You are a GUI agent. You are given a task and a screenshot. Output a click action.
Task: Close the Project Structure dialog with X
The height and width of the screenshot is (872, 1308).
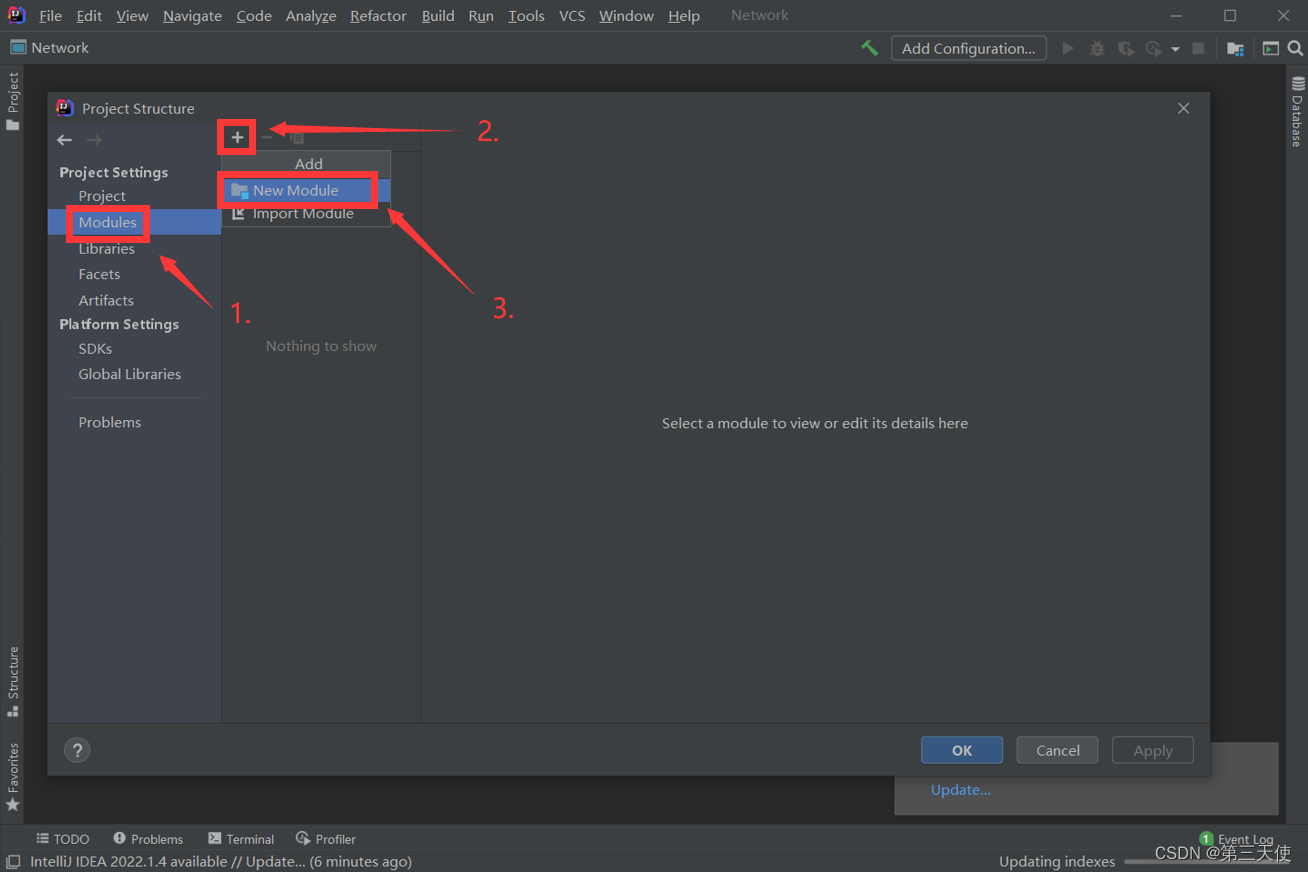click(1184, 108)
